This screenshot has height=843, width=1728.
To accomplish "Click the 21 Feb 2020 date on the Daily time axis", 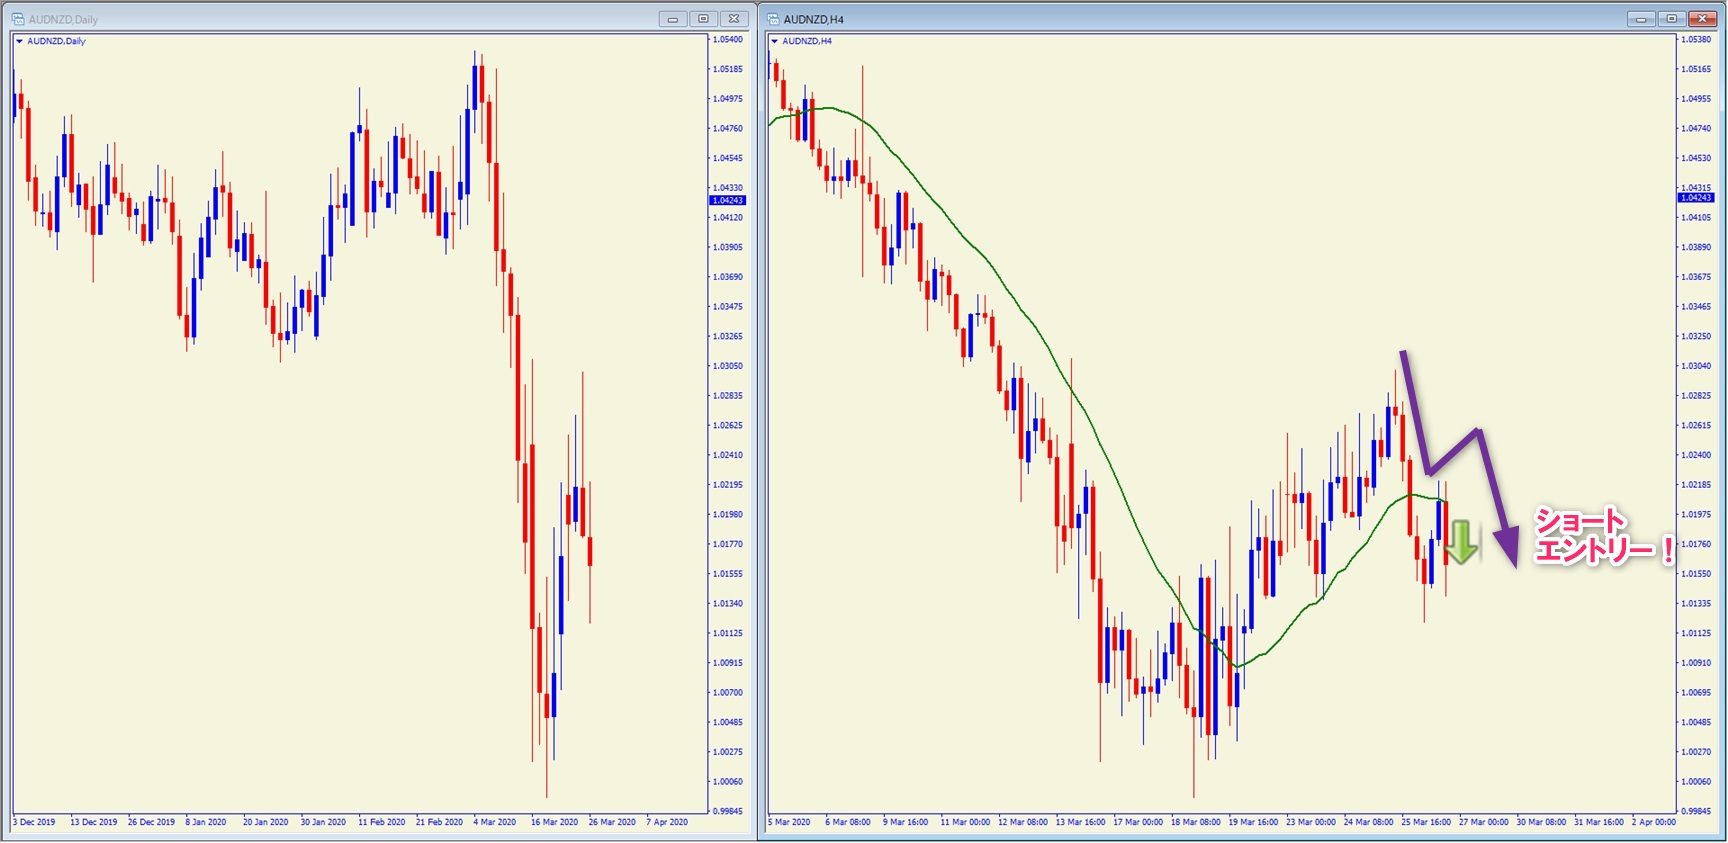I will coord(439,822).
